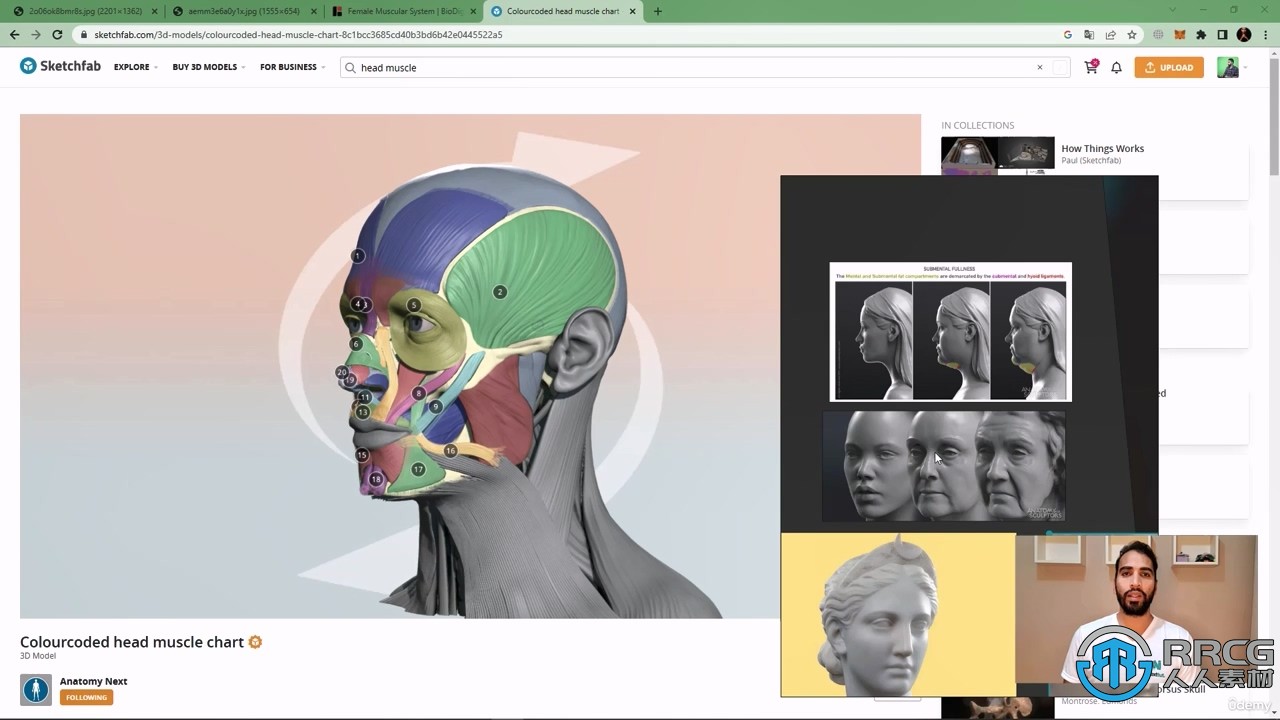The image size is (1280, 720).
Task: Click the padlock site info icon
Action: click(84, 34)
